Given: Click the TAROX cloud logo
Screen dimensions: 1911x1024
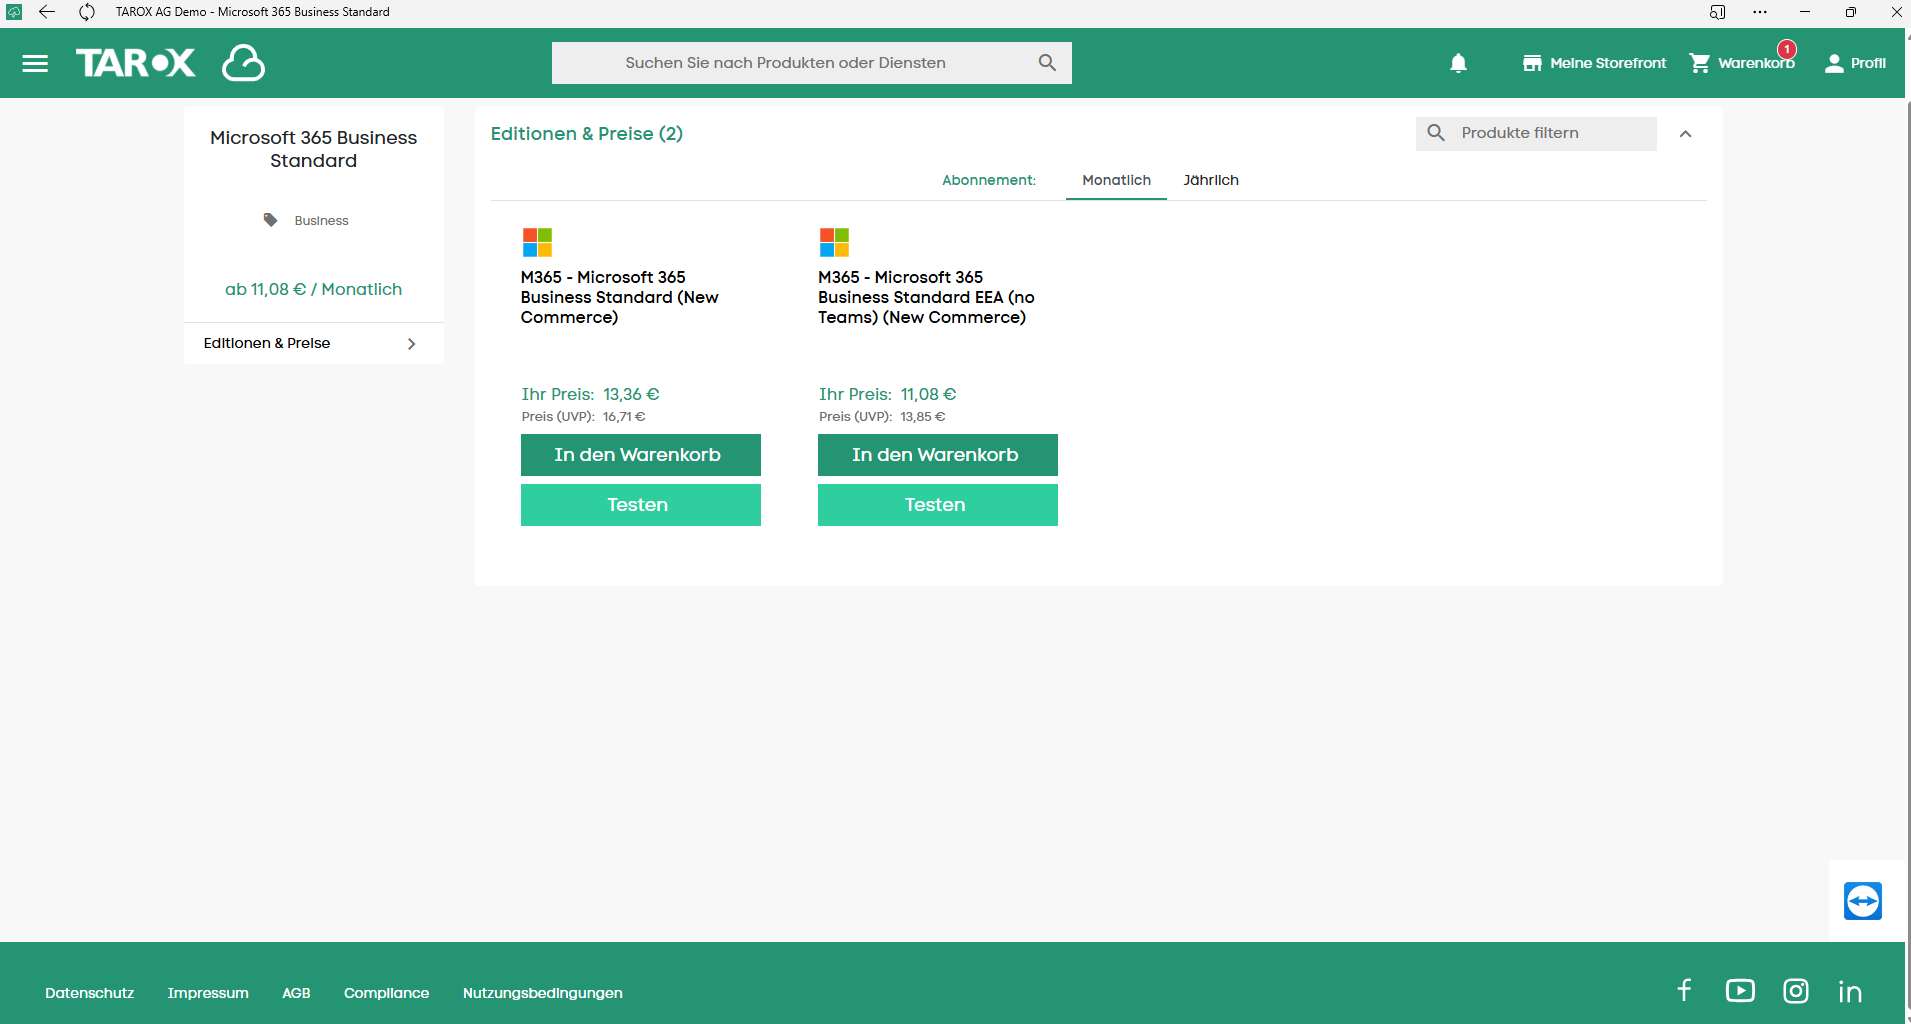Looking at the screenshot, I should pyautogui.click(x=170, y=63).
